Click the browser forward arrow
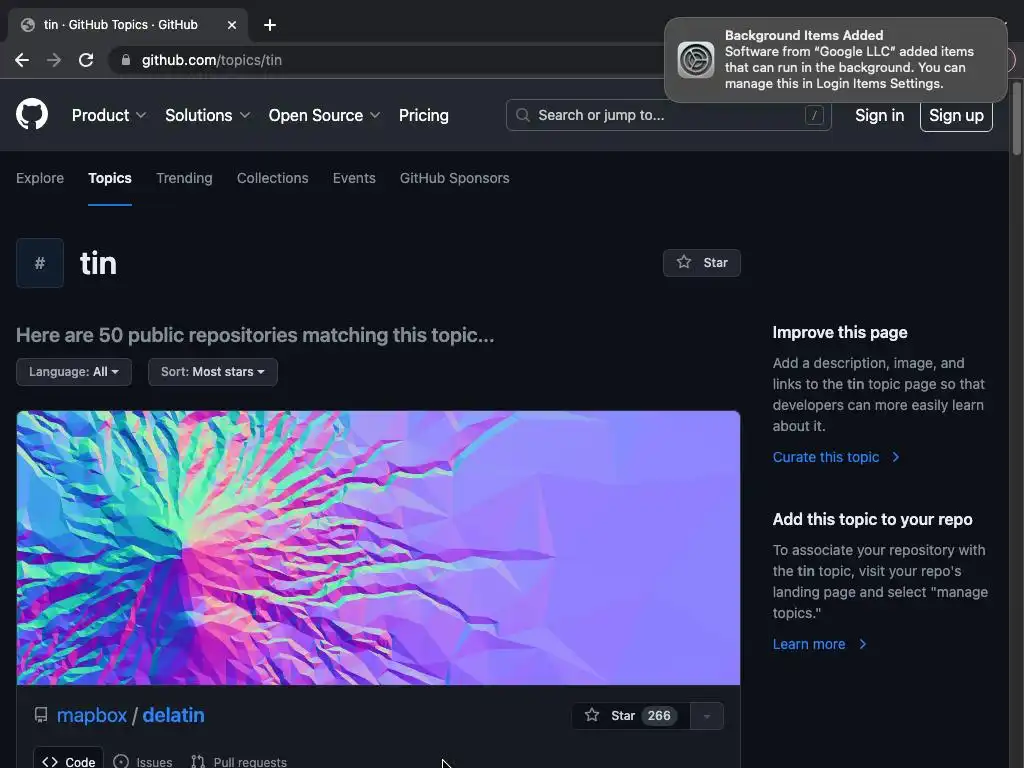The image size is (1024, 768). click(x=54, y=60)
